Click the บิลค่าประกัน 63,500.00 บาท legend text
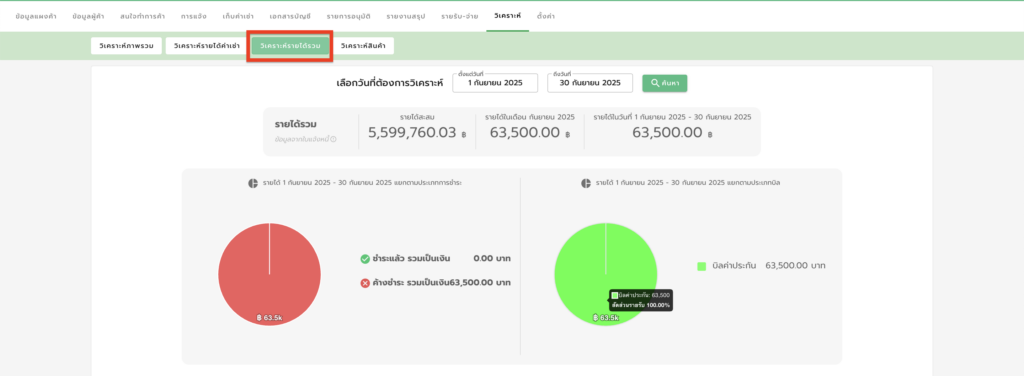The height and width of the screenshot is (376, 1024). tap(769, 266)
